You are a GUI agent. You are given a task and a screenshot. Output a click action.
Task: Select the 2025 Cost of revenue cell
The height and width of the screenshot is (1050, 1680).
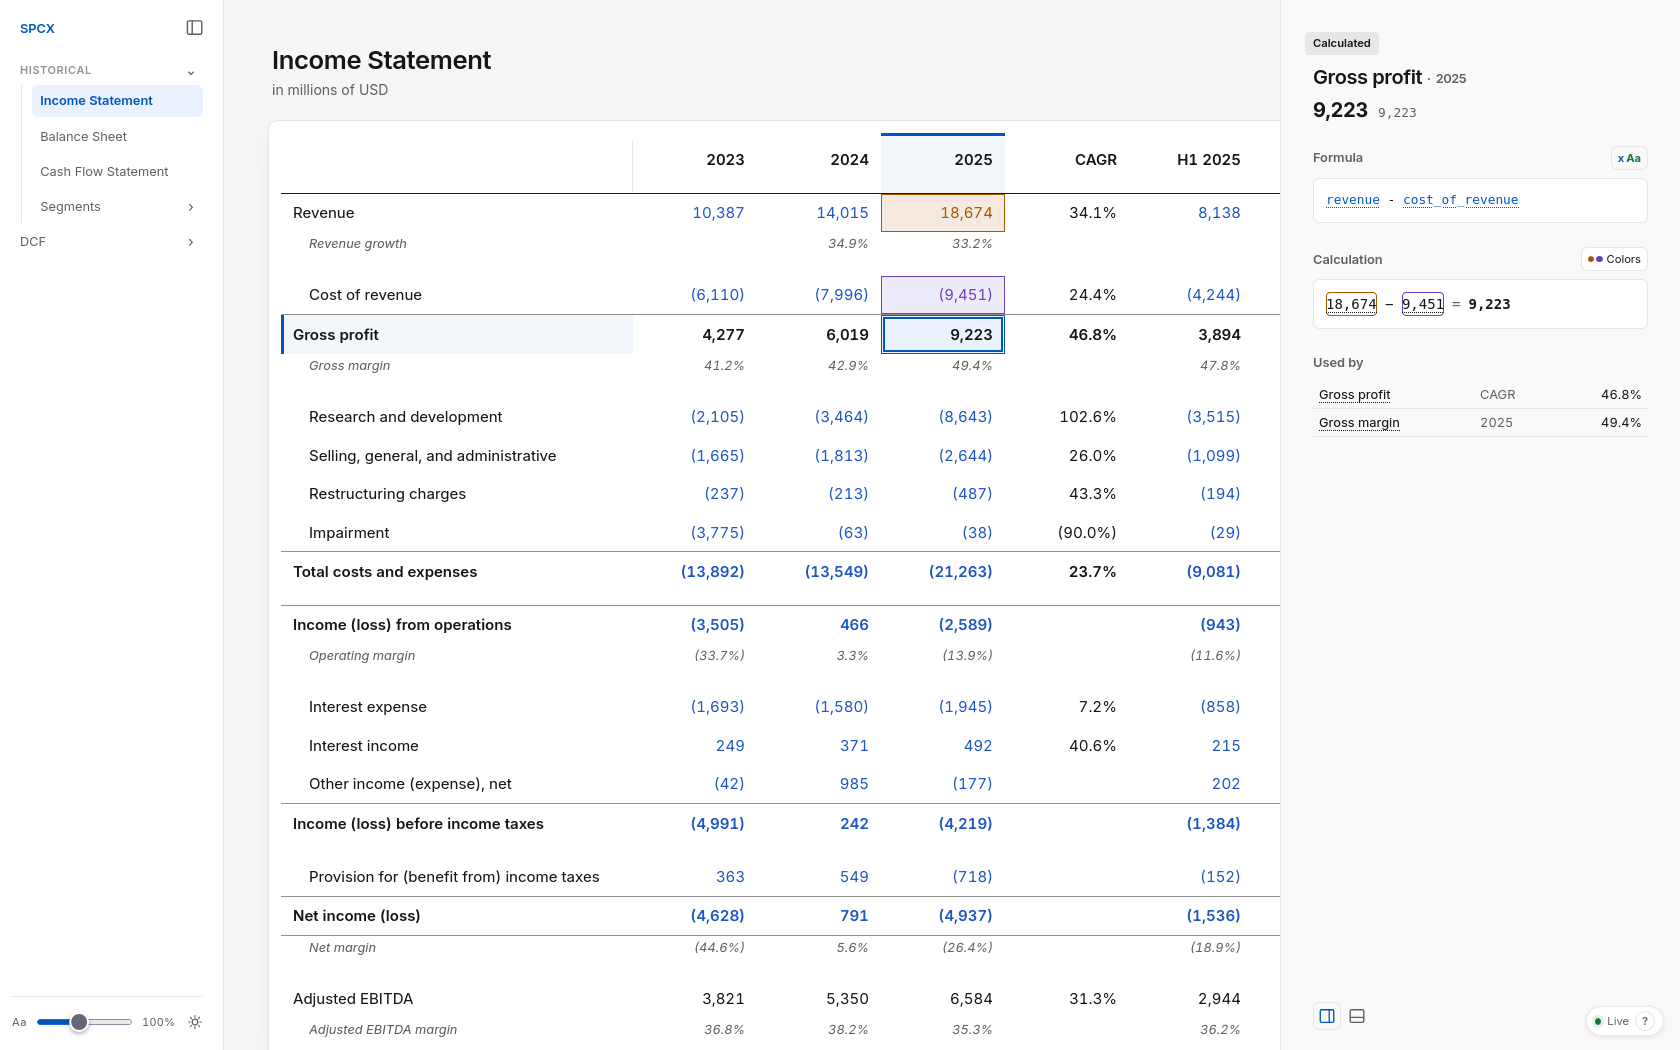[x=943, y=295]
